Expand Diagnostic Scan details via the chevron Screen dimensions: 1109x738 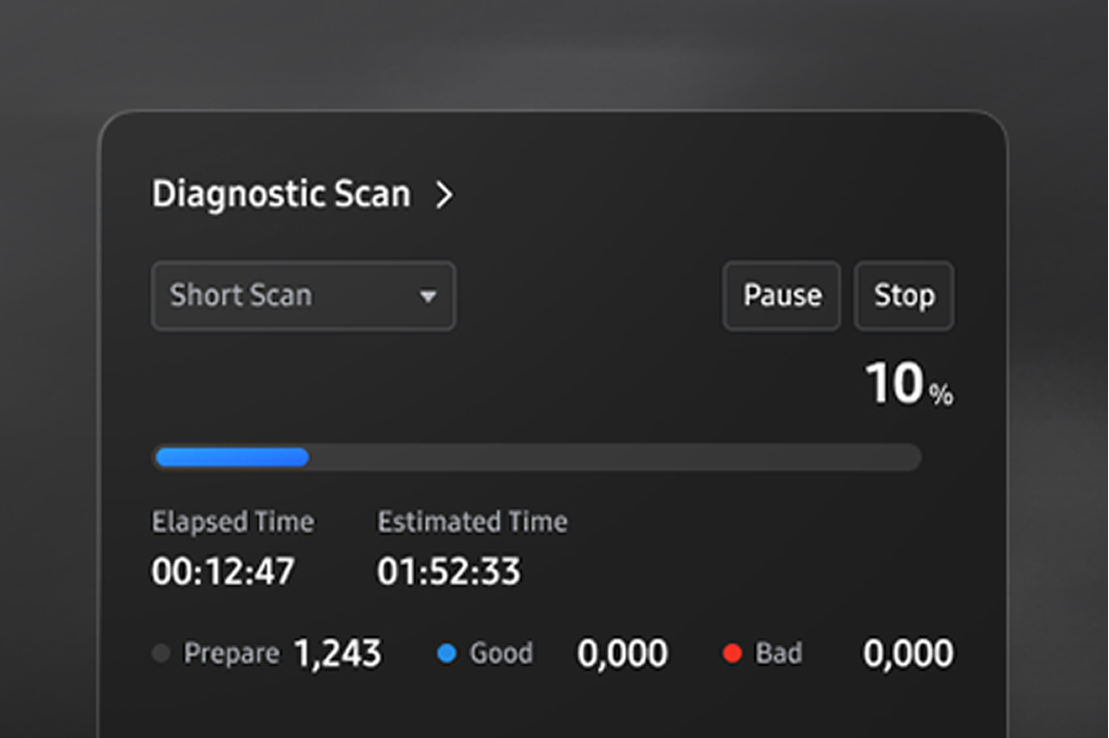(446, 194)
